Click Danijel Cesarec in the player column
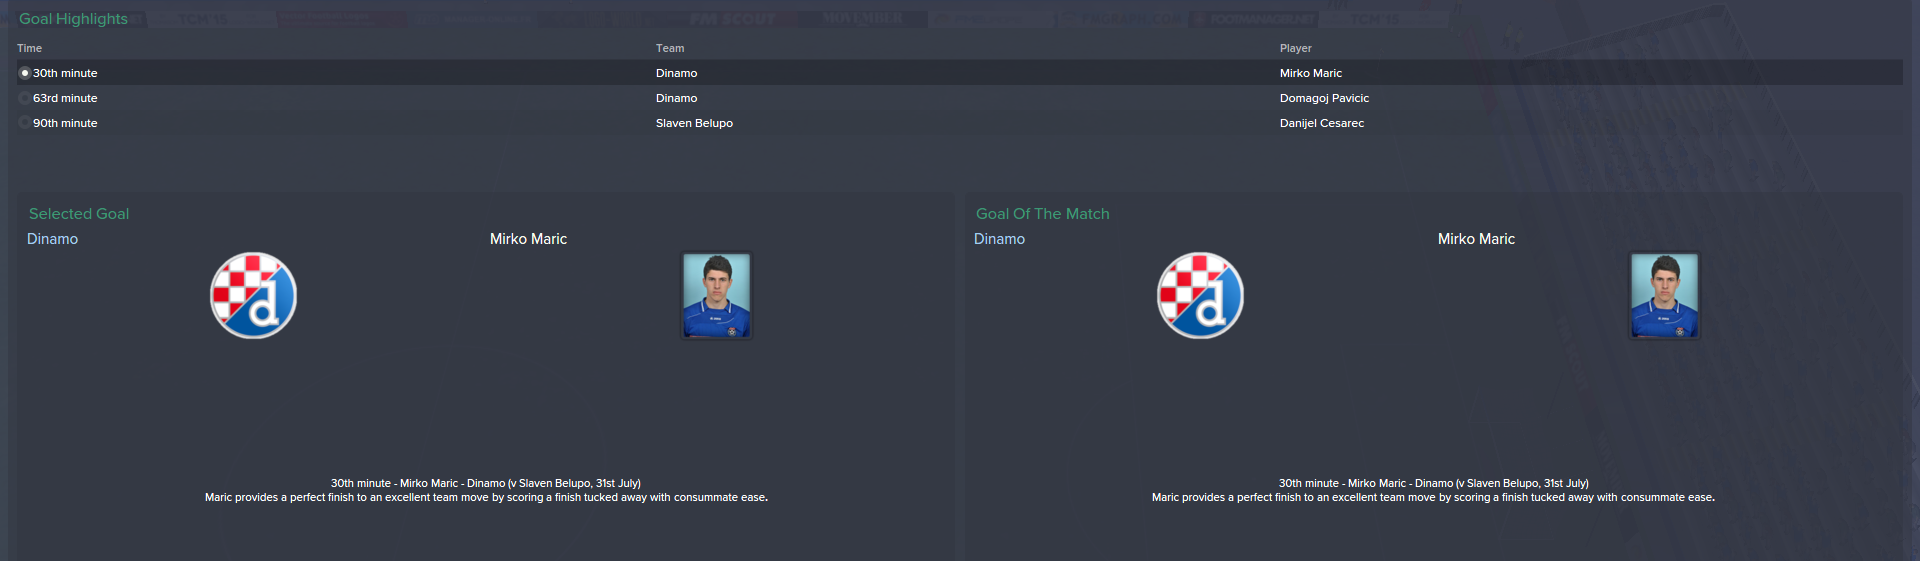Image resolution: width=1920 pixels, height=561 pixels. tap(1322, 123)
